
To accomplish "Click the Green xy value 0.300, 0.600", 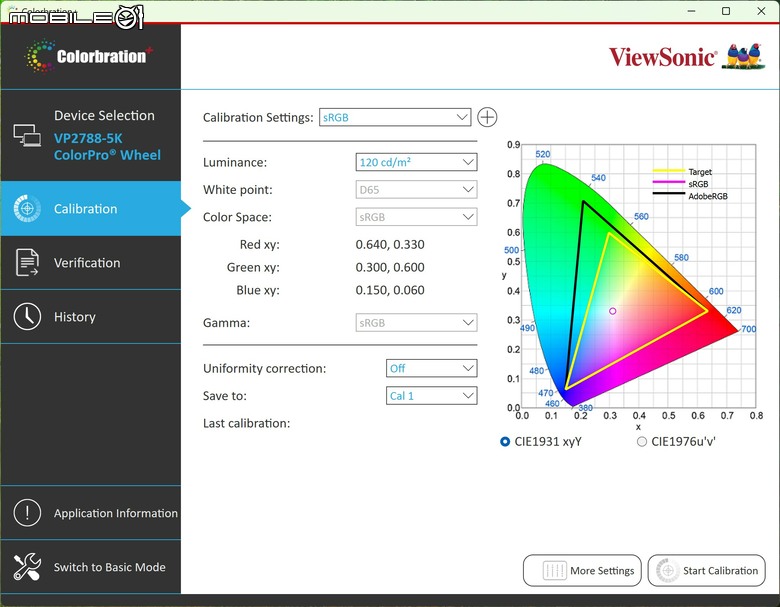I will [390, 268].
